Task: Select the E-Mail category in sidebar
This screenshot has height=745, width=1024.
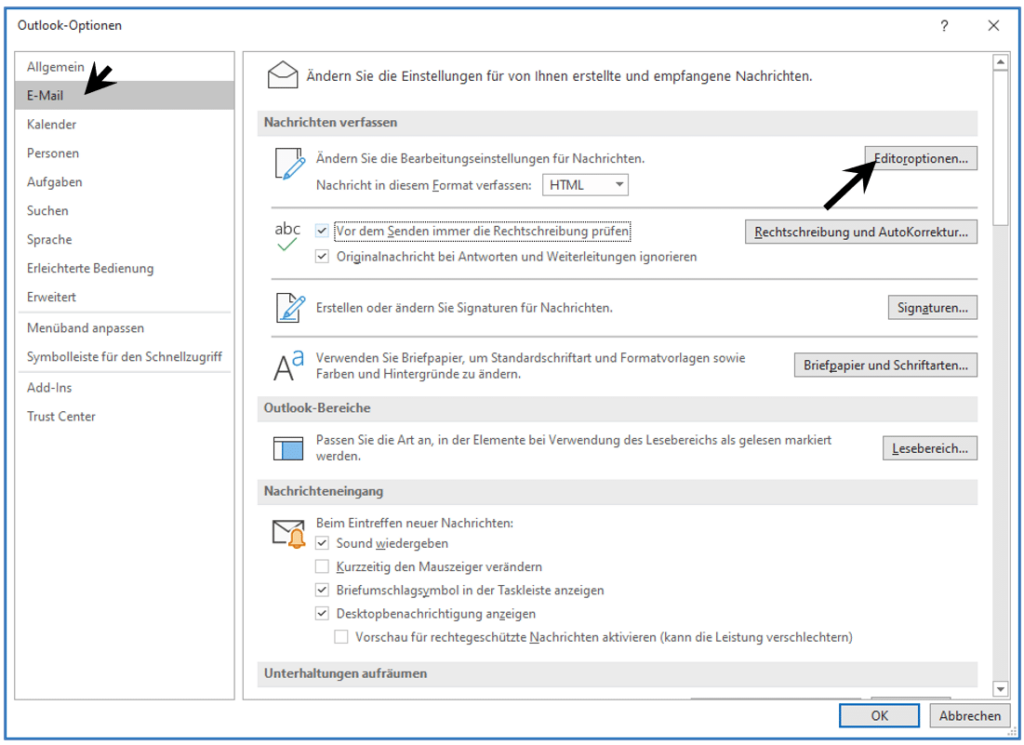Action: (124, 95)
